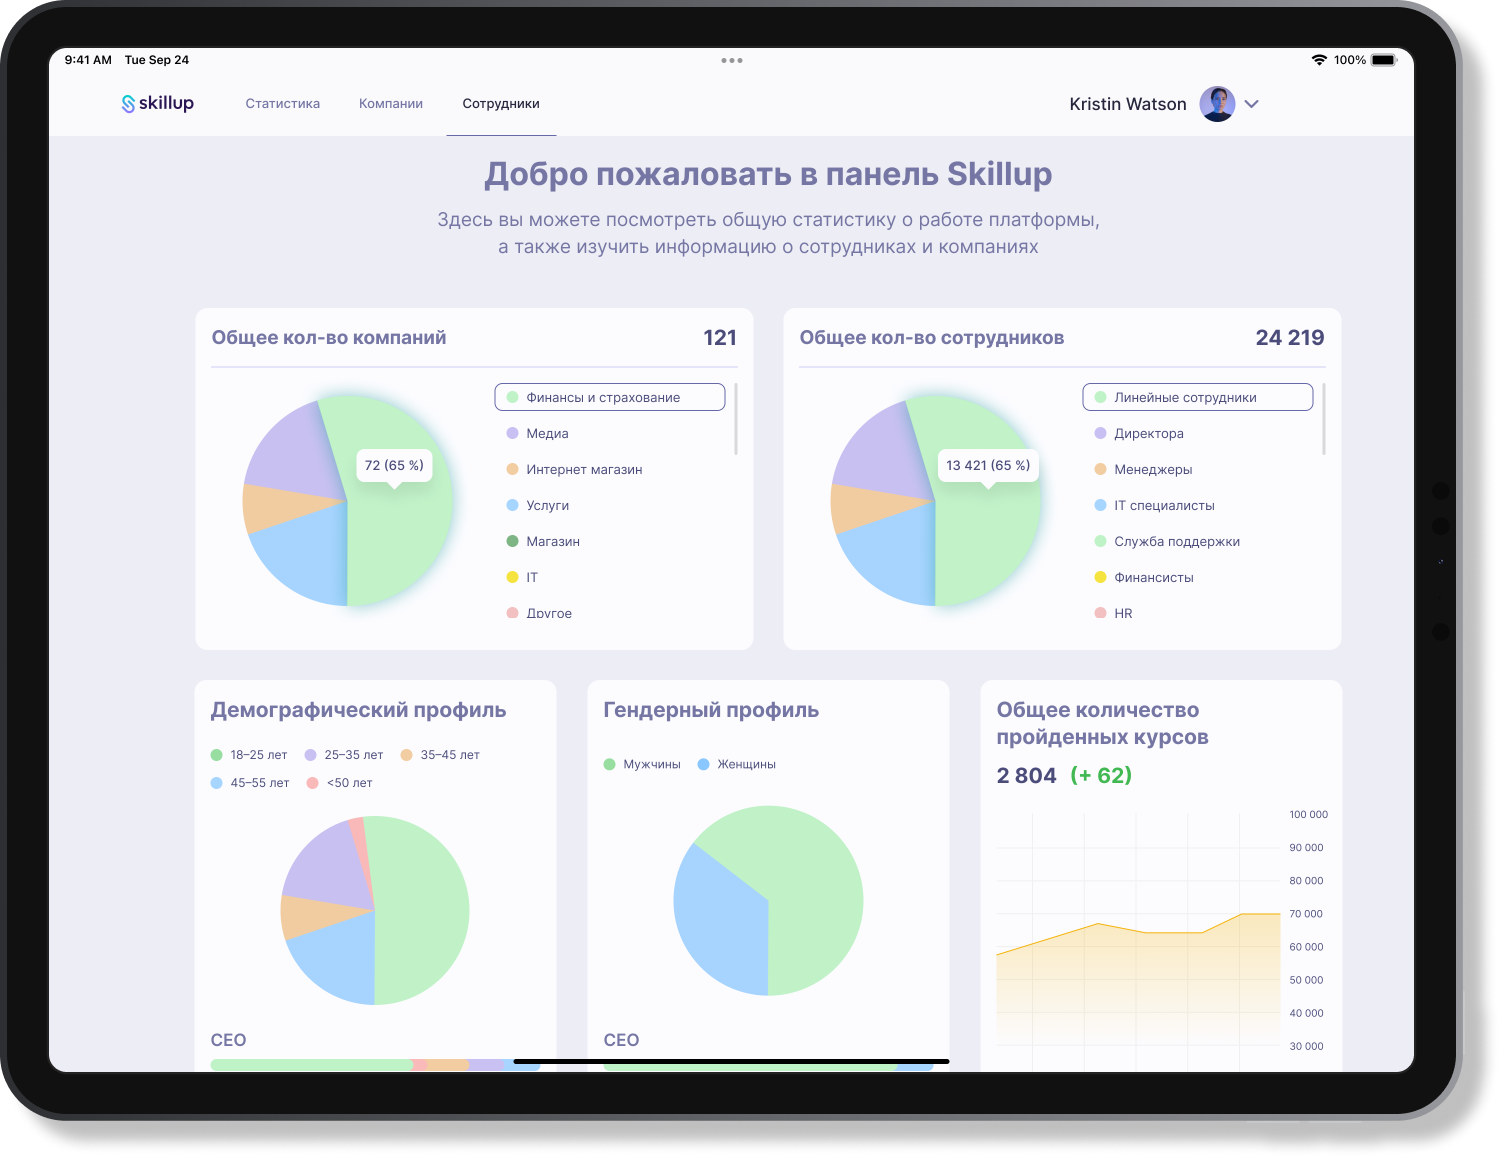Click the Директора purple legend dot

[1101, 433]
